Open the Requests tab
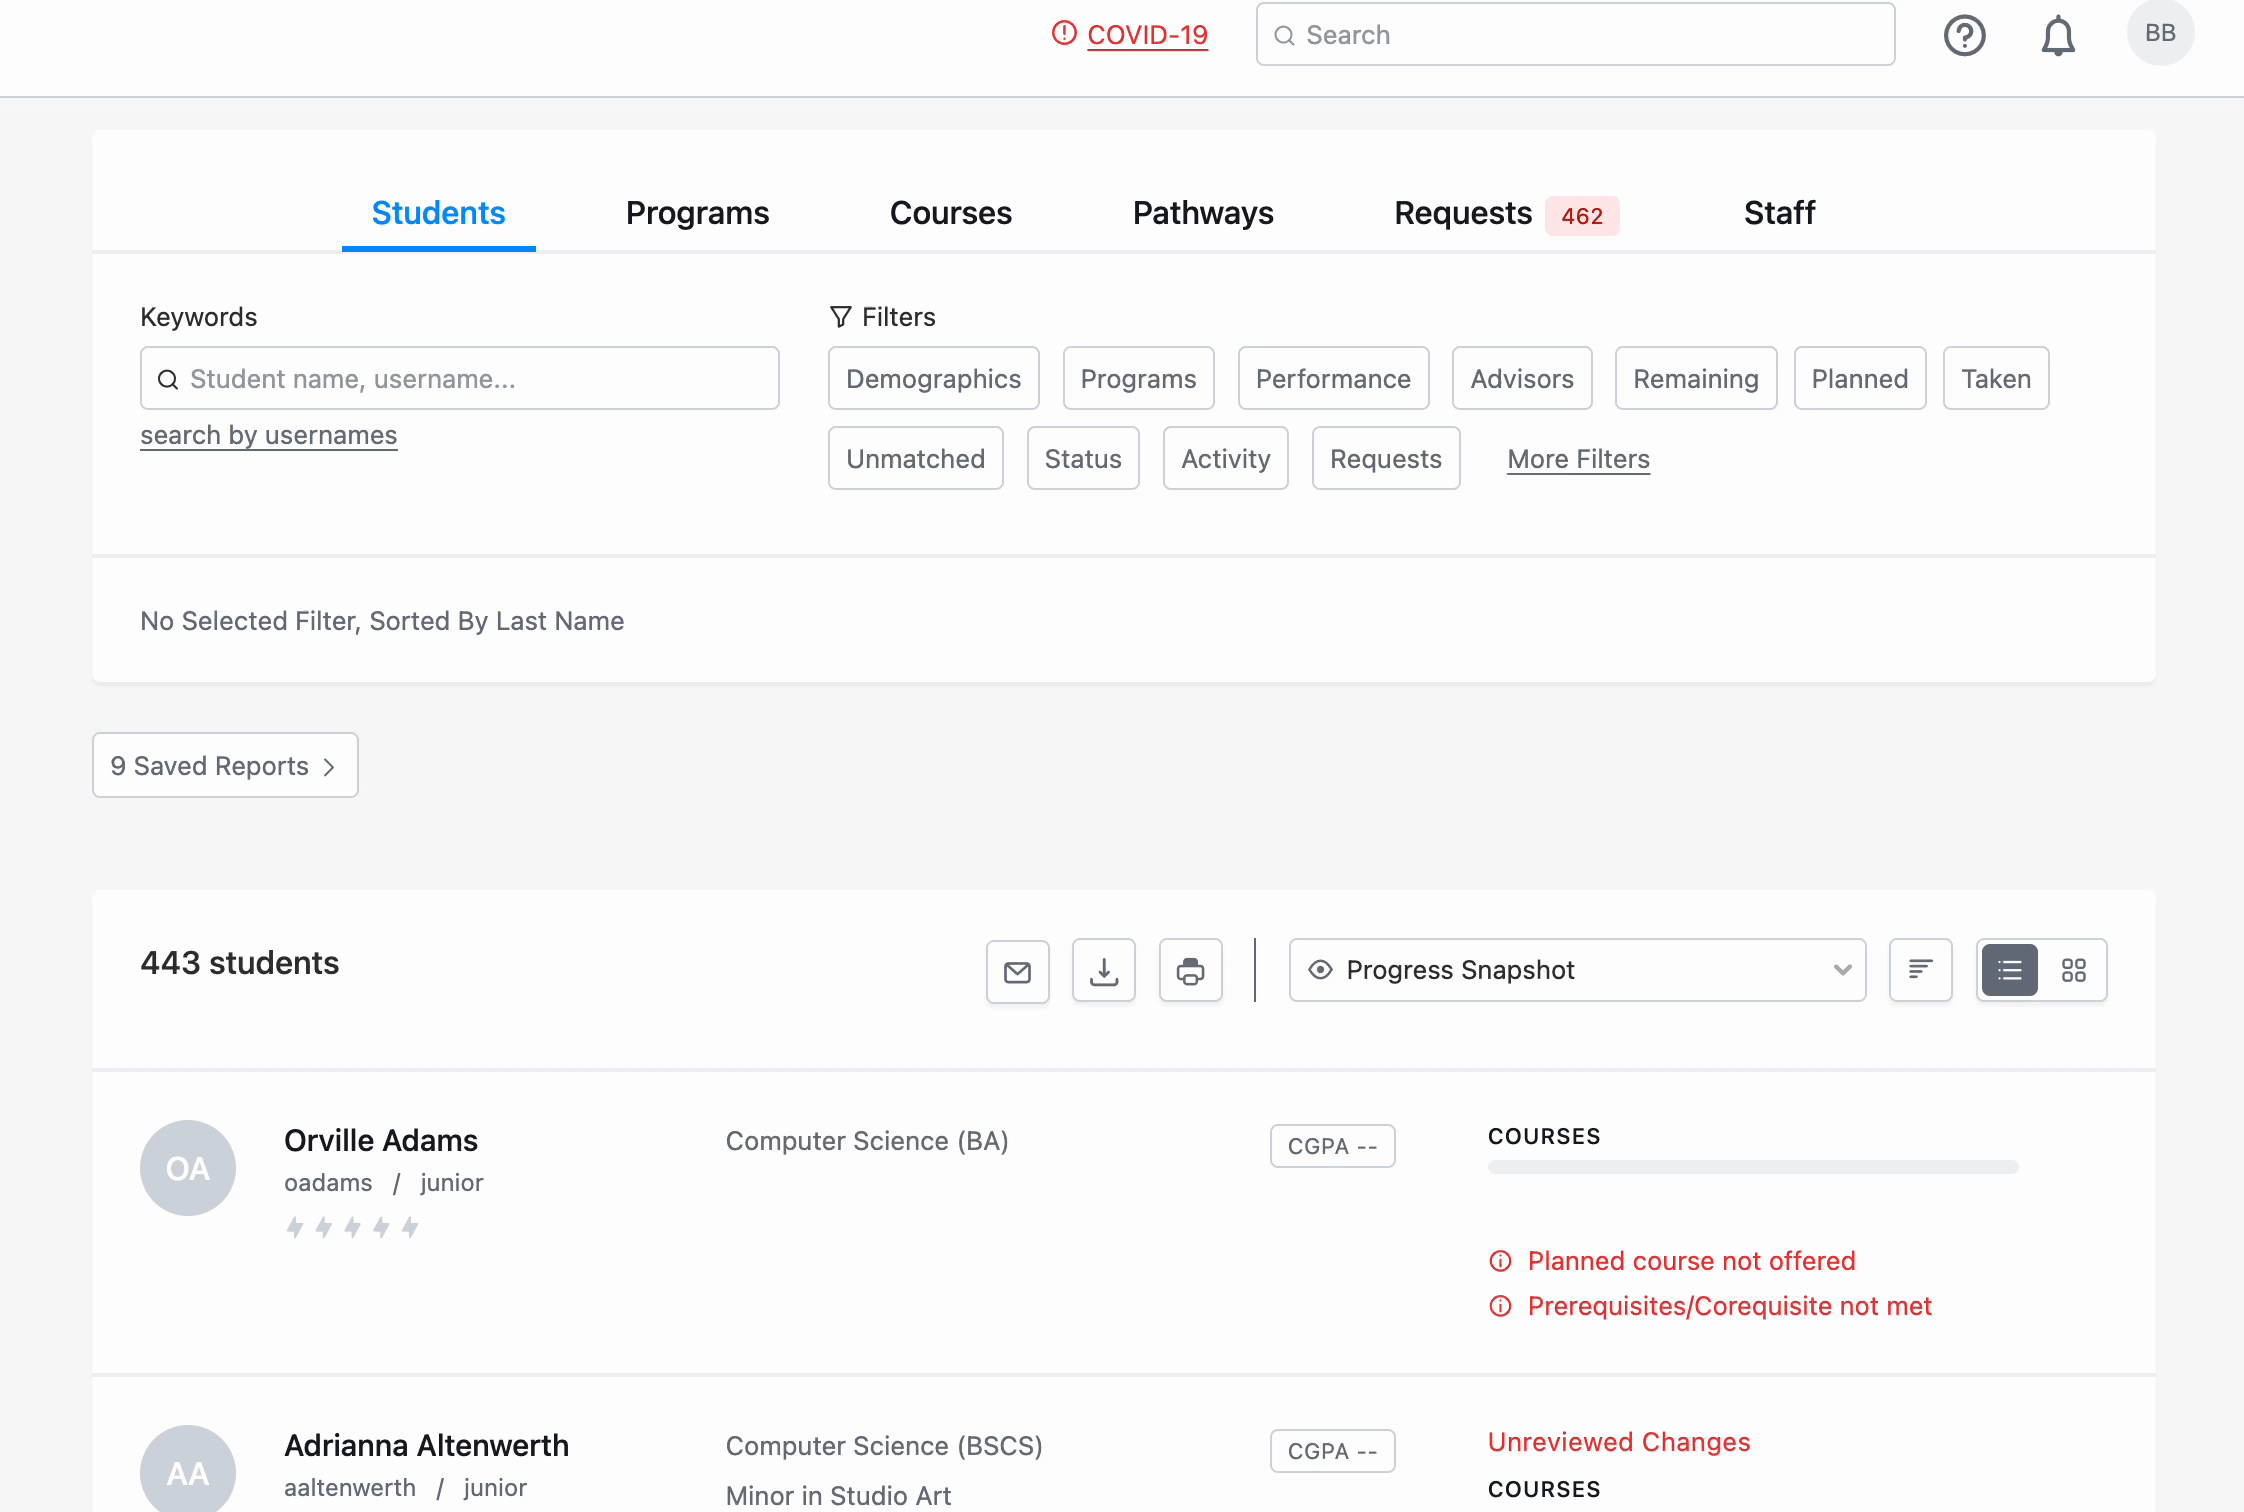 tap(1463, 213)
